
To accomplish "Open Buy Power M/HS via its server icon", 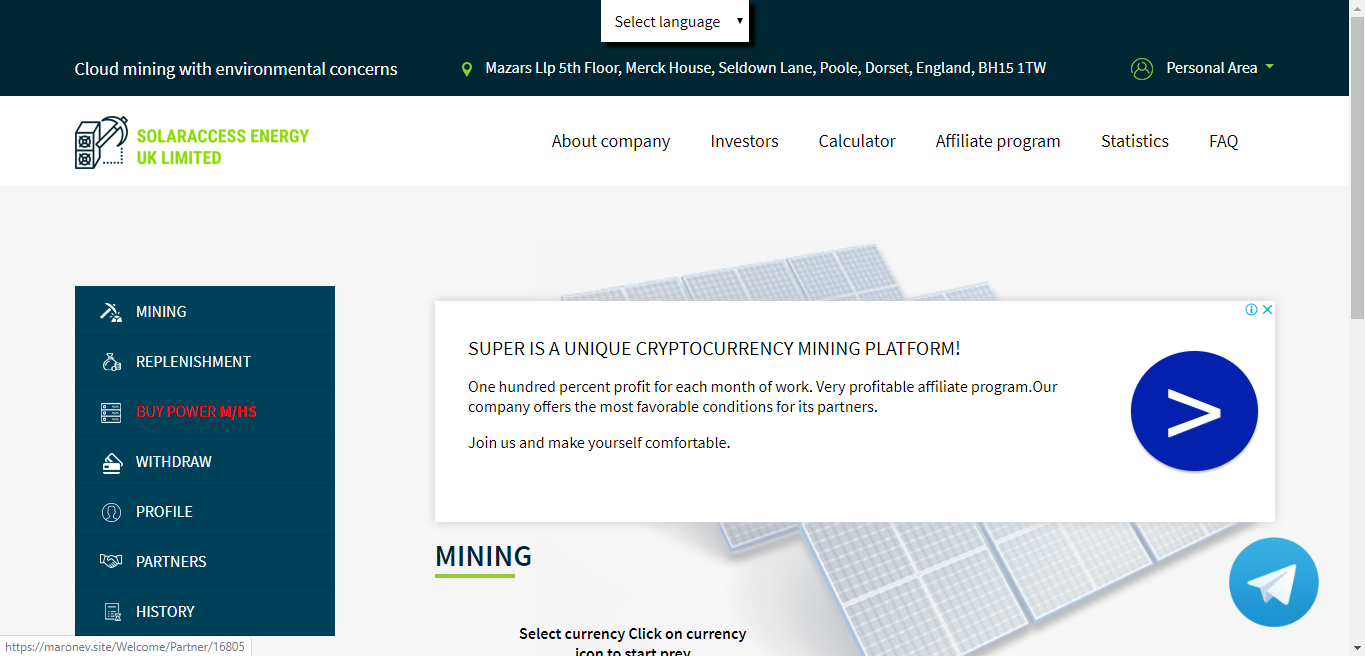I will [111, 411].
